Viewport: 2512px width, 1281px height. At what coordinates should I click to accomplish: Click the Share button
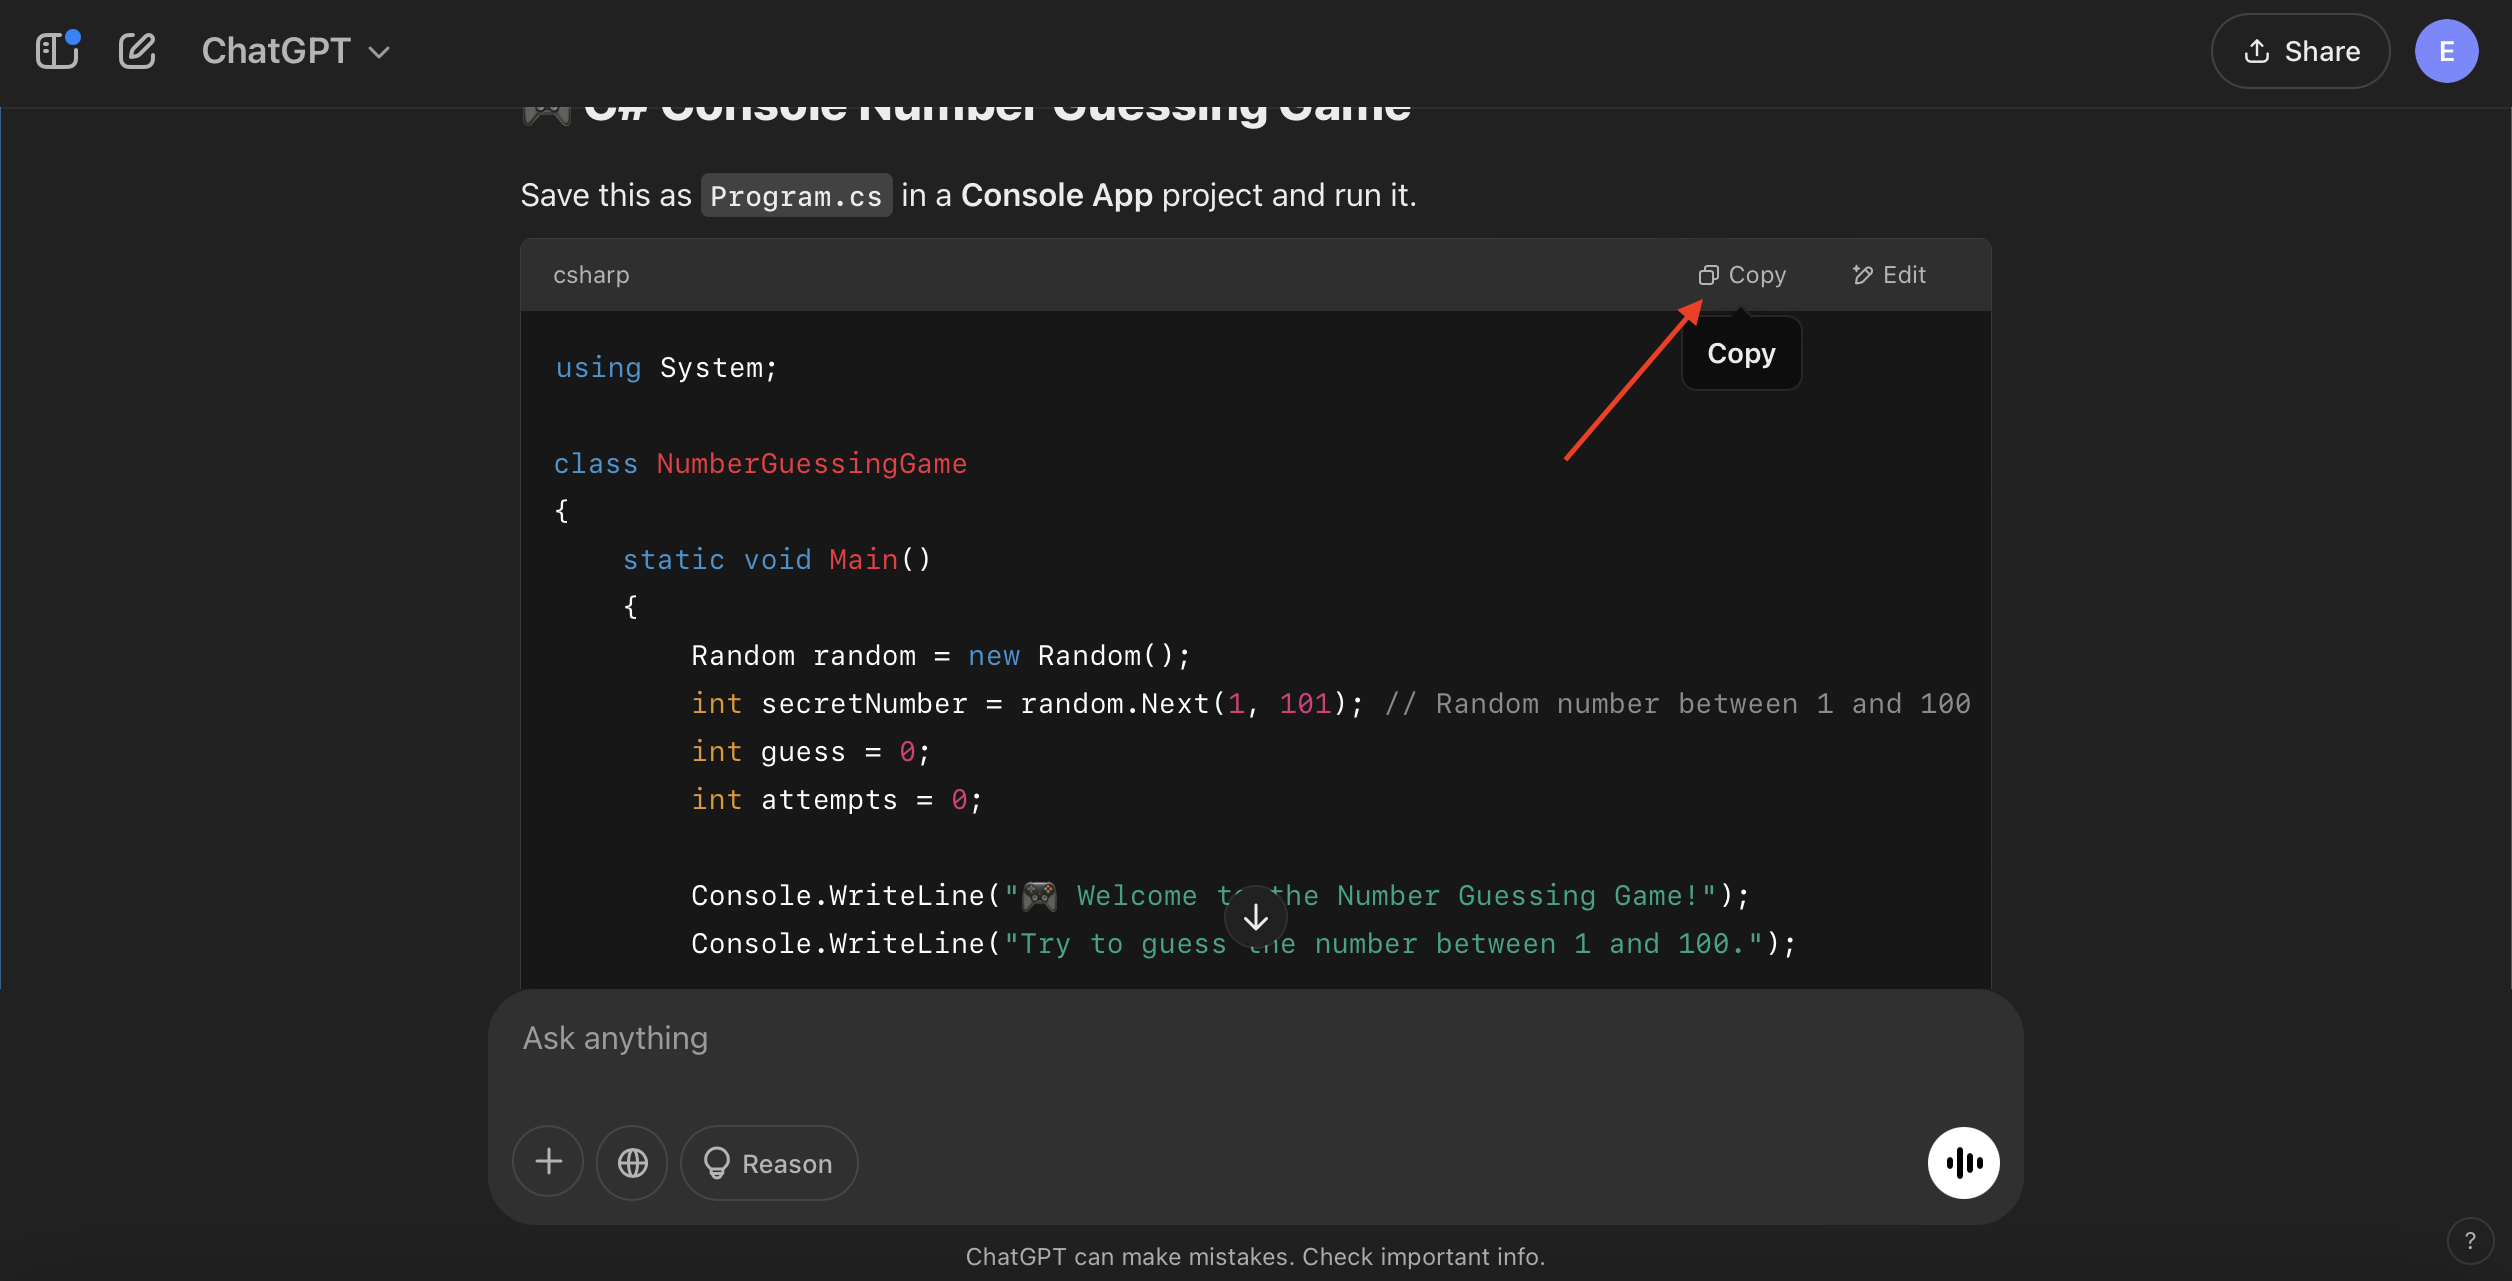pos(2300,51)
